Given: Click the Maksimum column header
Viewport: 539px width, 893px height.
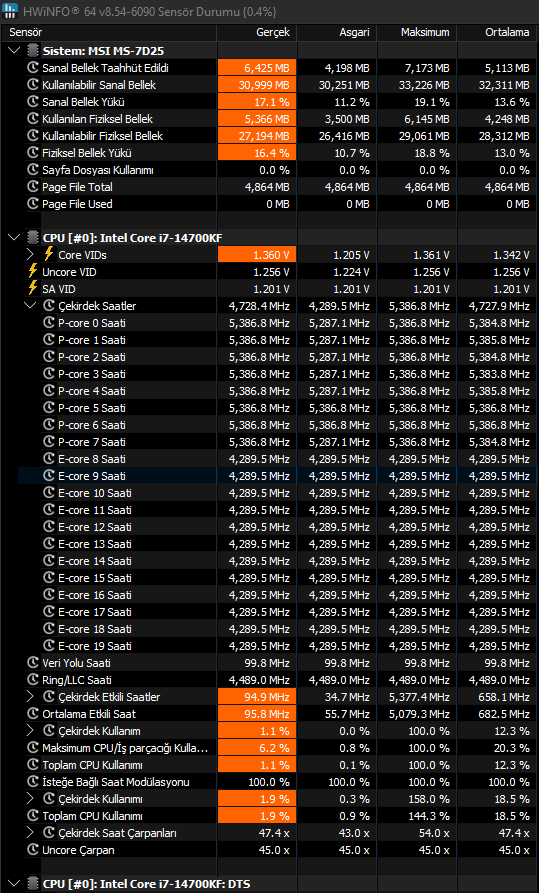Looking at the screenshot, I should pyautogui.click(x=416, y=32).
